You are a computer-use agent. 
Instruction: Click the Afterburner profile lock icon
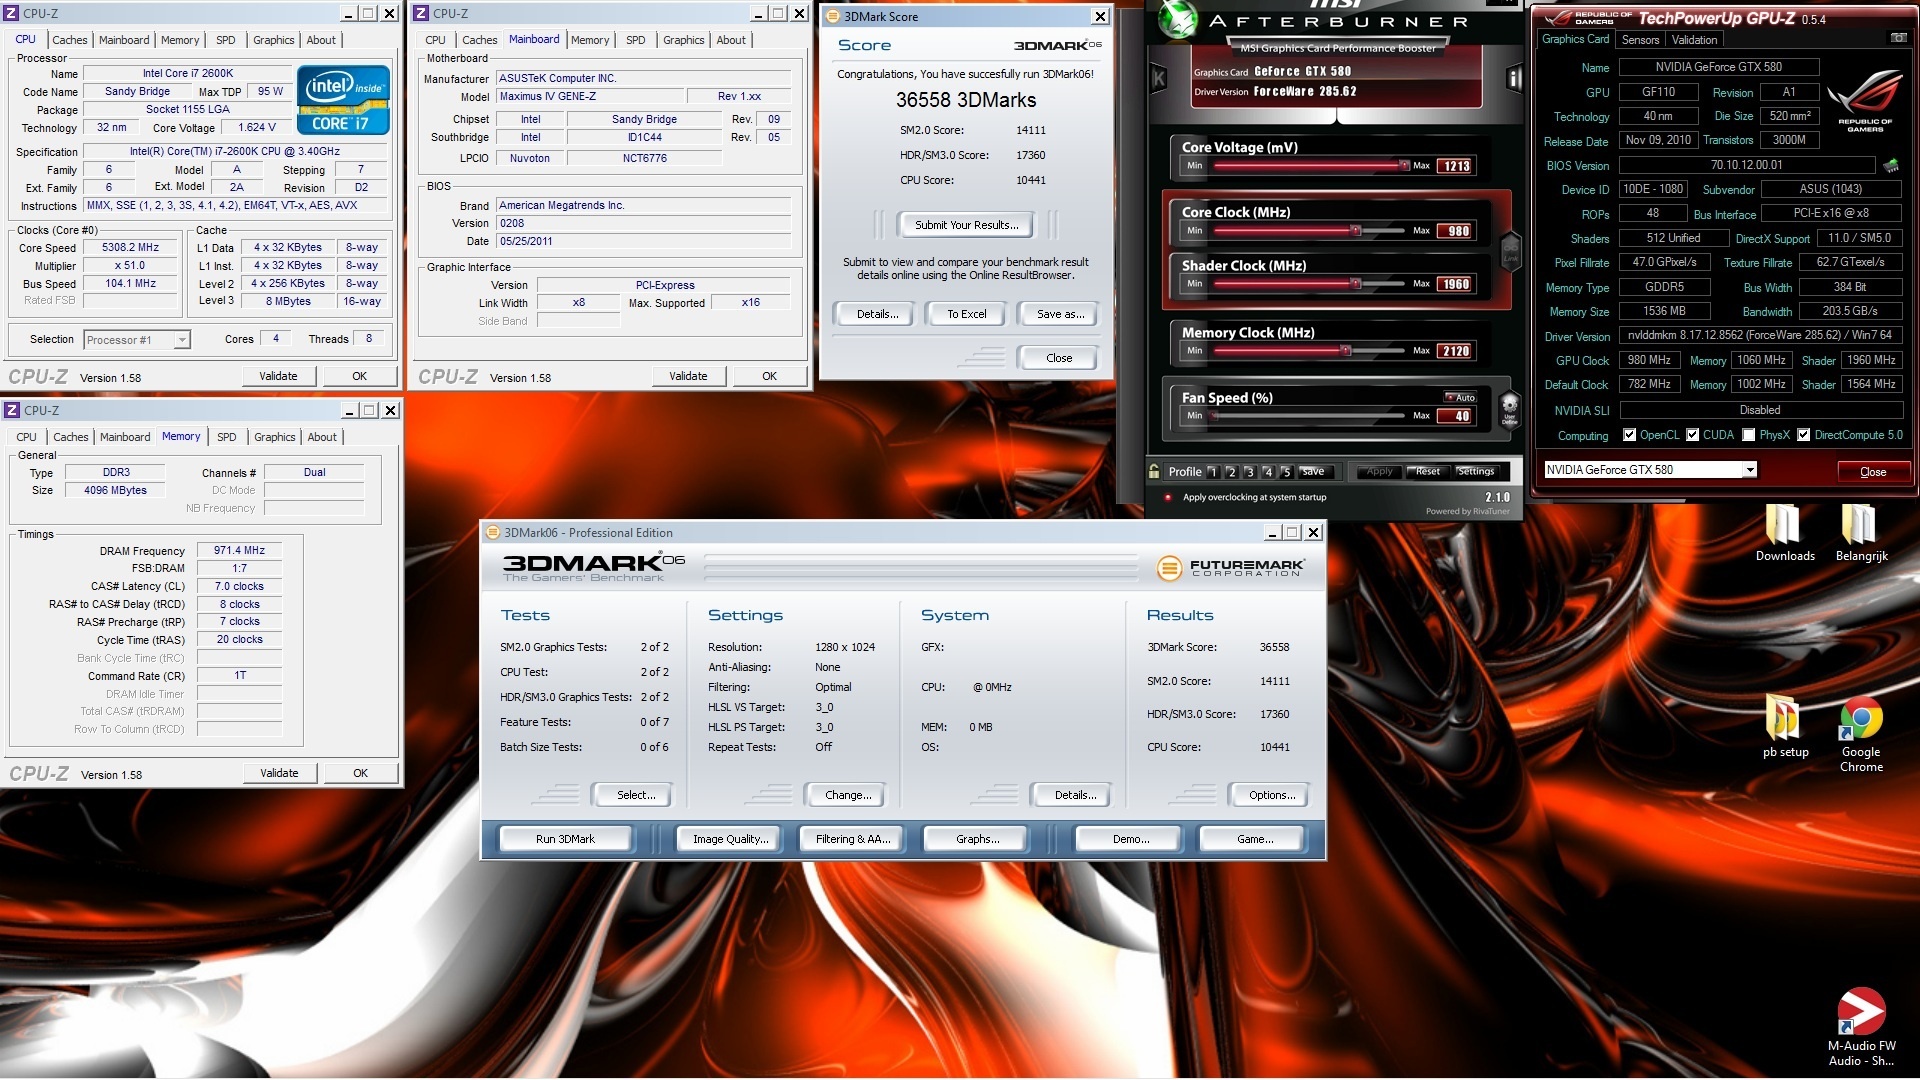click(x=1155, y=471)
